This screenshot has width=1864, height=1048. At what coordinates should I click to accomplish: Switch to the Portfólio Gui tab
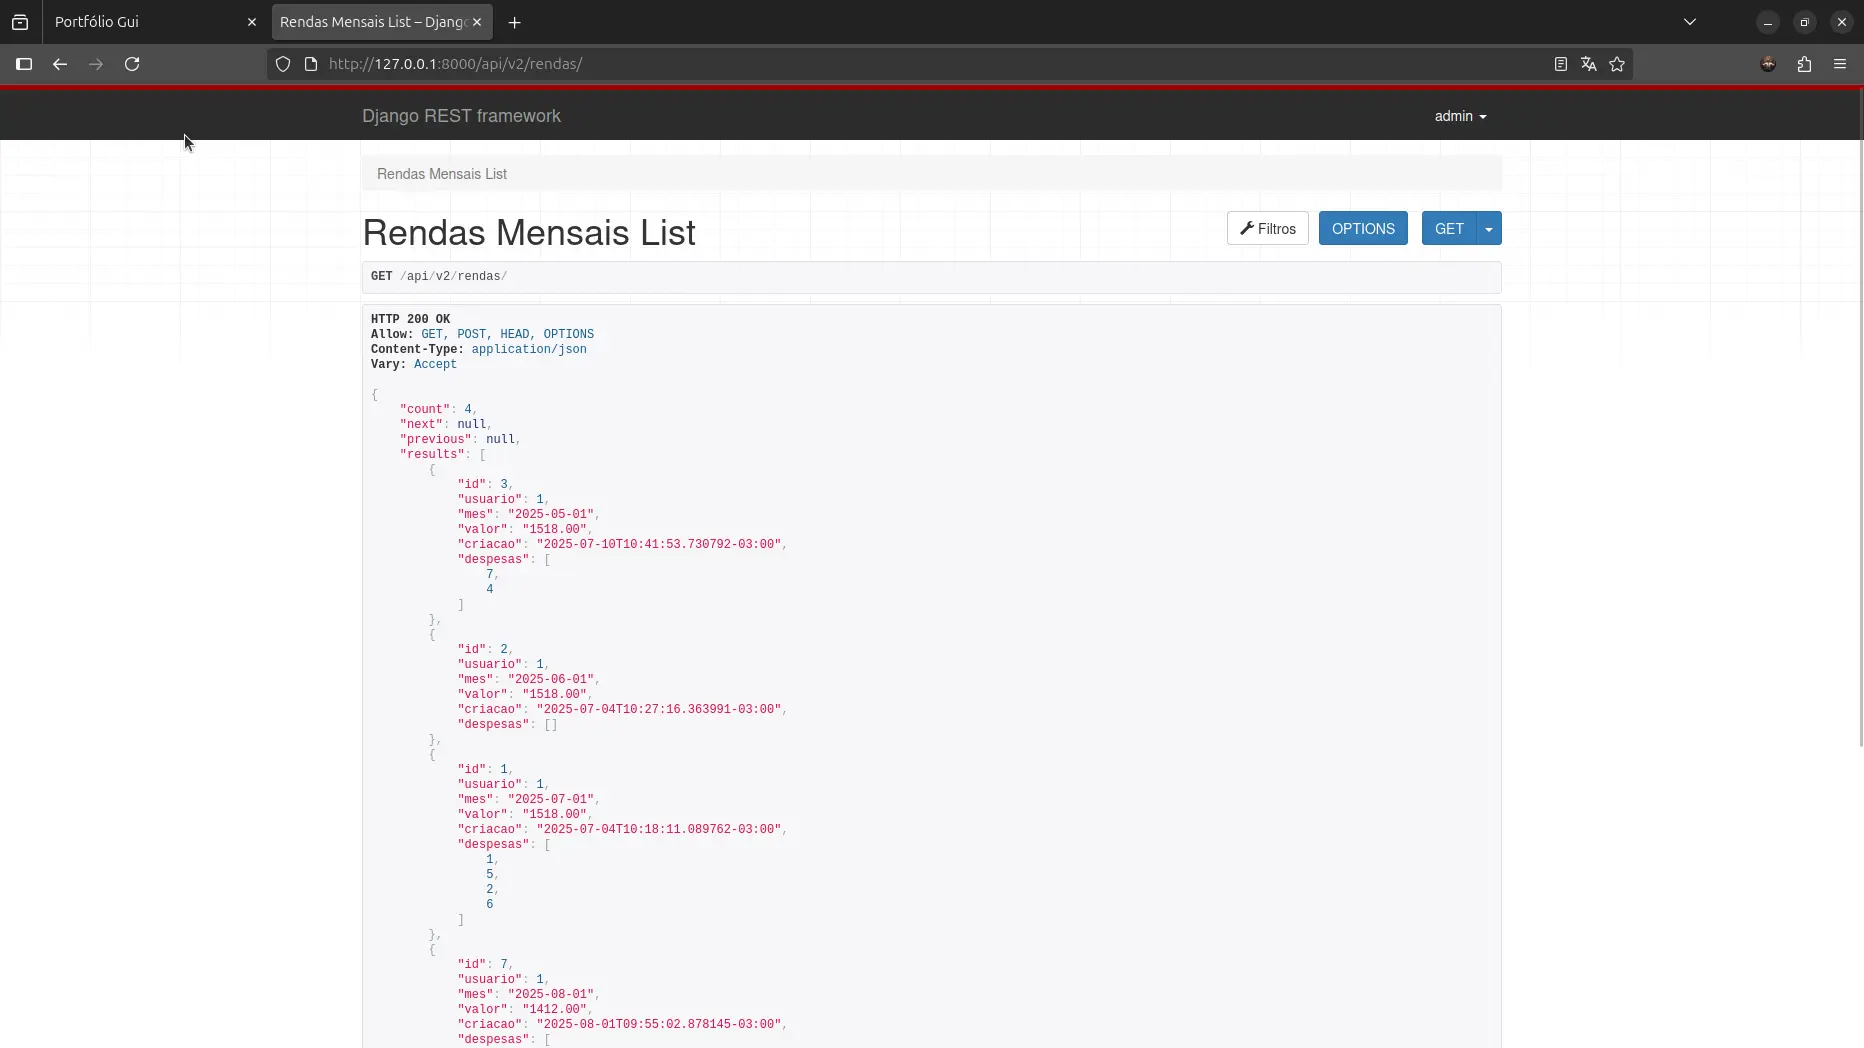tap(145, 22)
